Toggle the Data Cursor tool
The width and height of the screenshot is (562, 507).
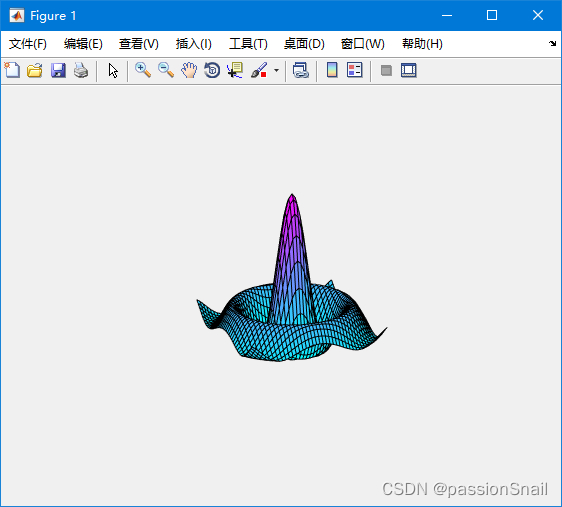235,70
